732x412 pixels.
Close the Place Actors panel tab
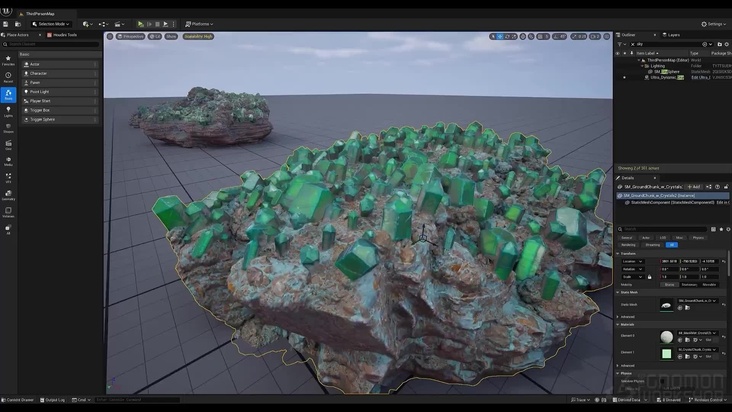pyautogui.click(x=40, y=35)
